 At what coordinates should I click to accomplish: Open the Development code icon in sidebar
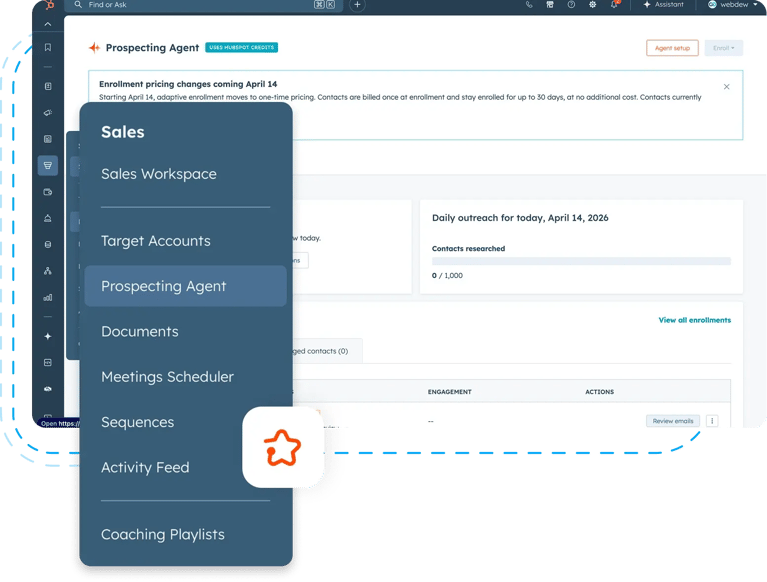point(48,363)
